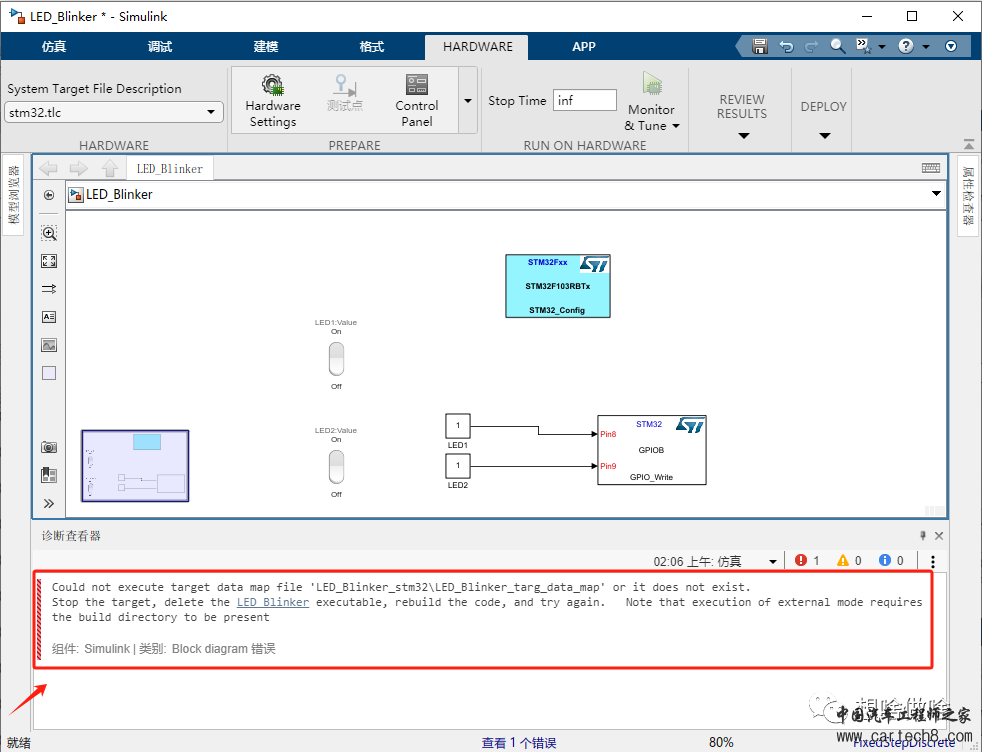Close the diagnostic viewer panel
The image size is (982, 752).
pos(939,535)
